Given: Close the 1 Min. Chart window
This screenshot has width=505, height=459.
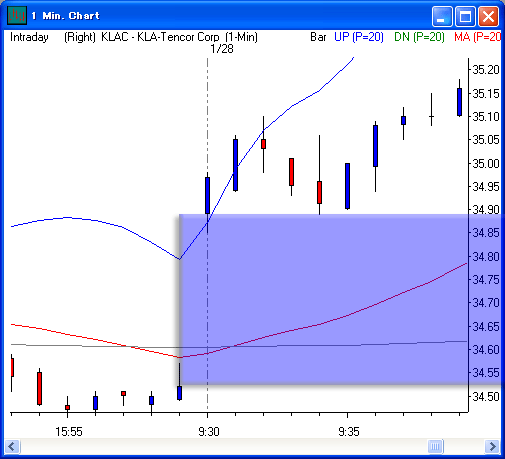Looking at the screenshot, I should pyautogui.click(x=488, y=16).
